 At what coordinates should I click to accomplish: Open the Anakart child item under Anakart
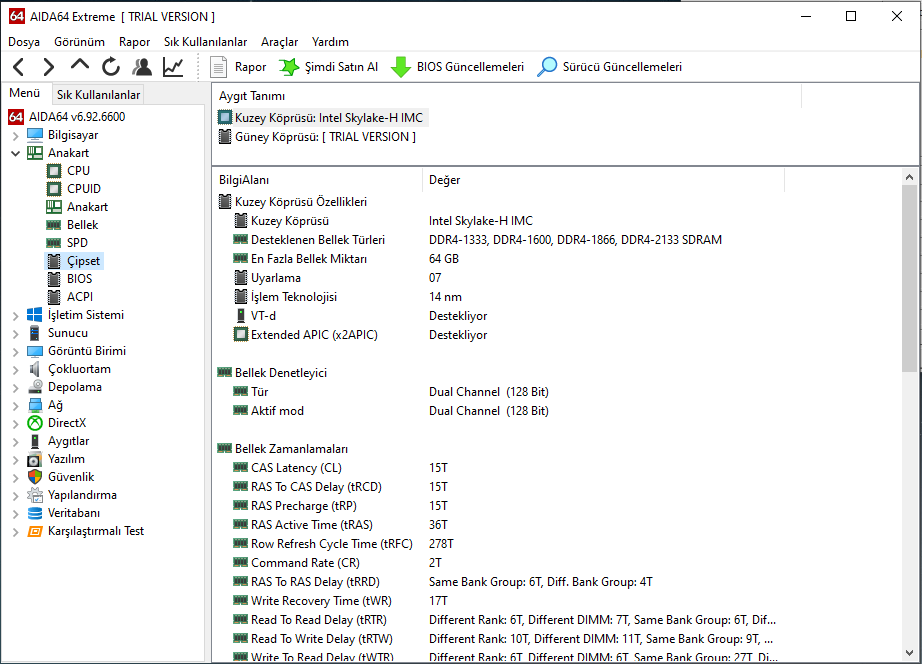click(x=87, y=207)
